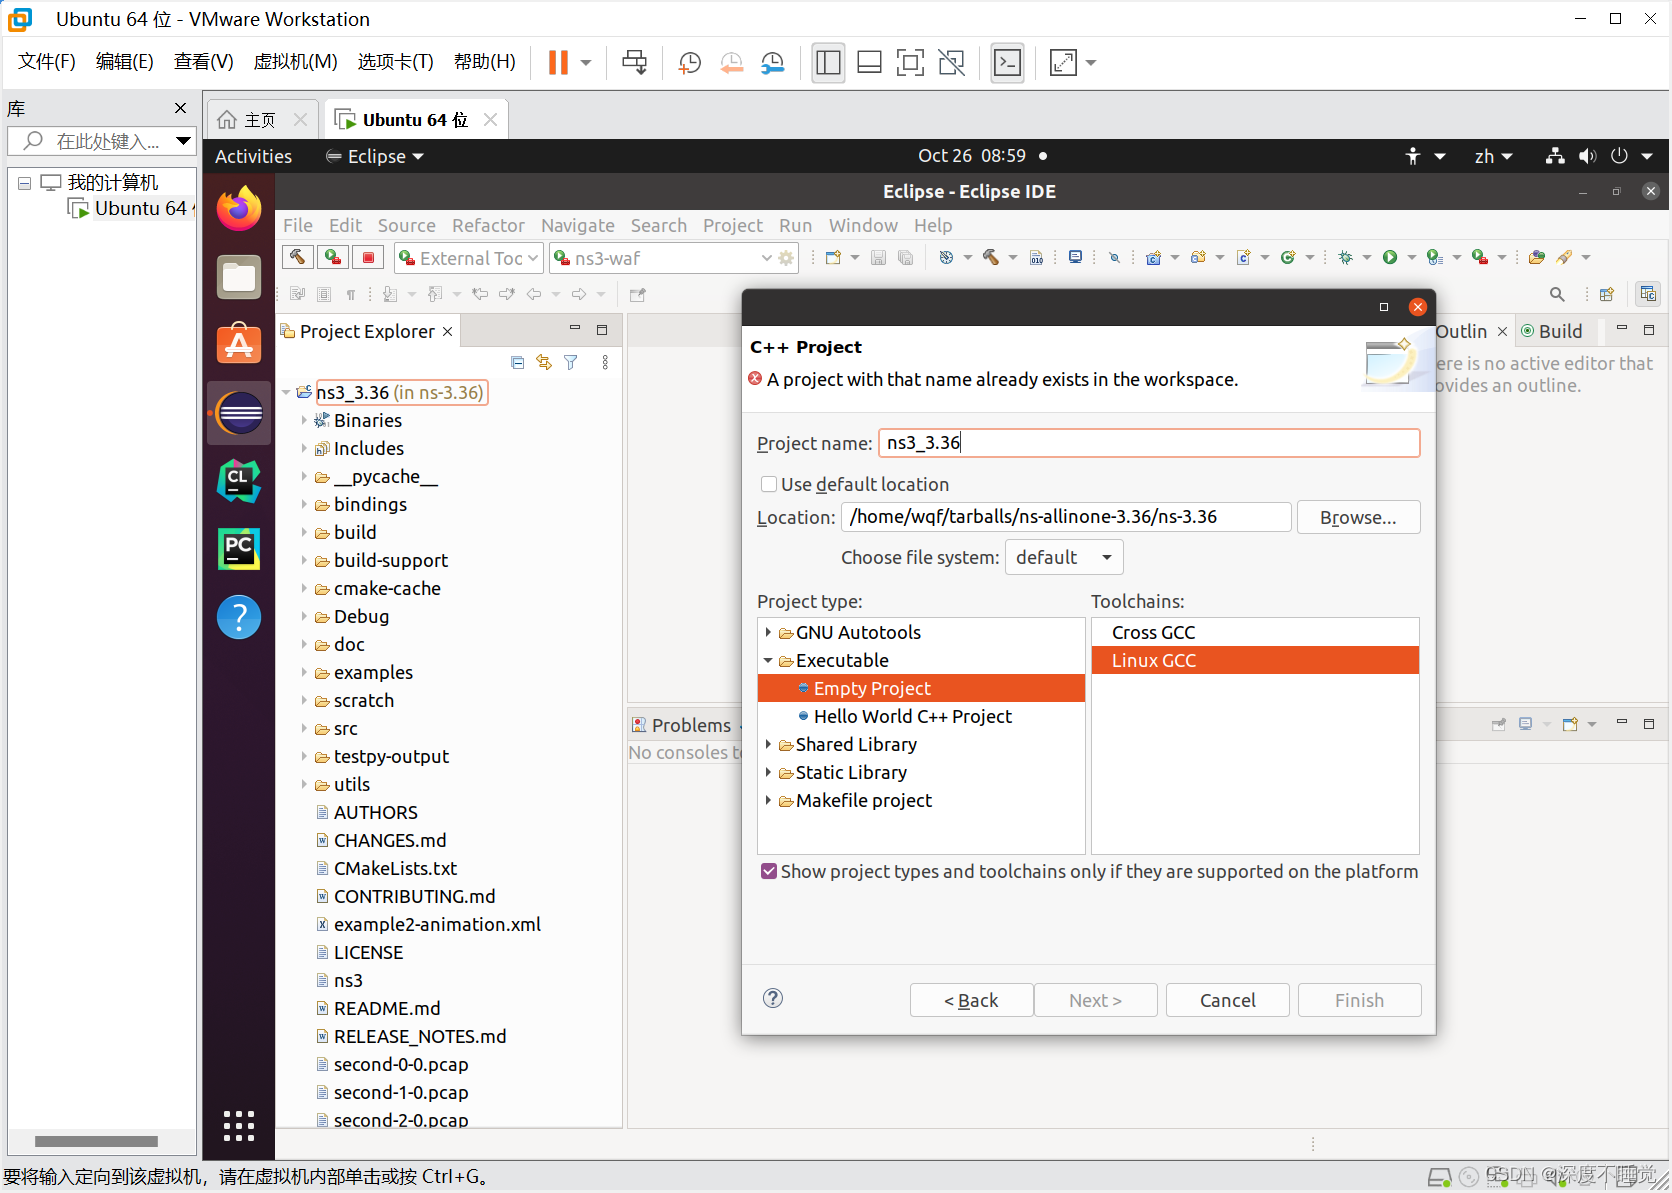Click the filter icon in Project Explorer
This screenshot has width=1672, height=1193.
tap(571, 362)
